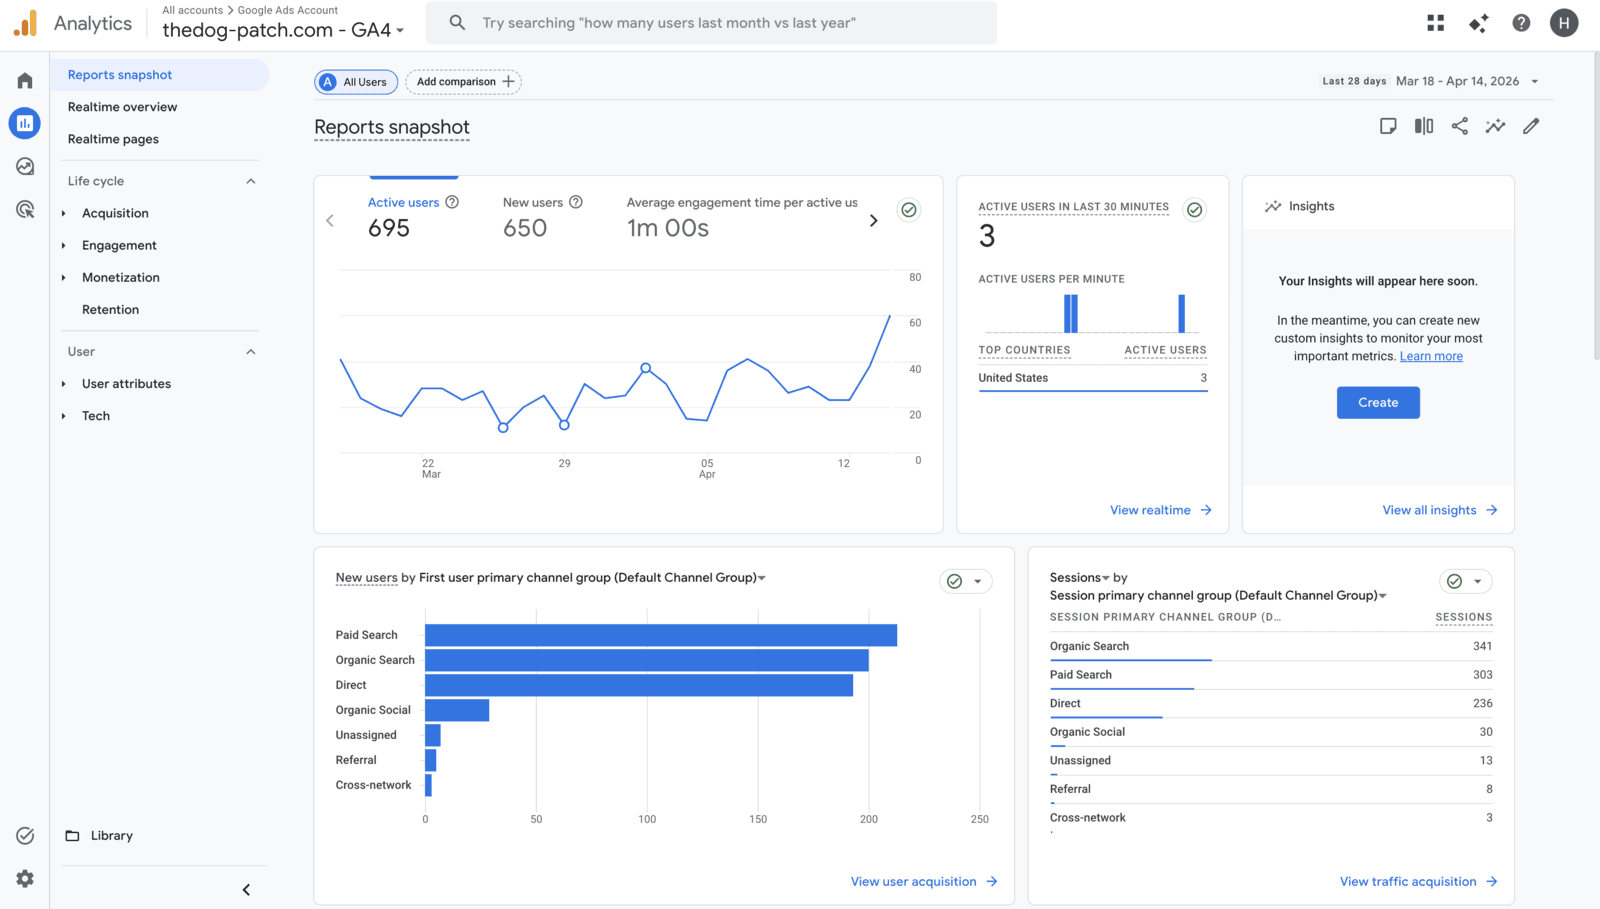The height and width of the screenshot is (909, 1600).
Task: Follow the Learn more link
Action: (x=1431, y=357)
